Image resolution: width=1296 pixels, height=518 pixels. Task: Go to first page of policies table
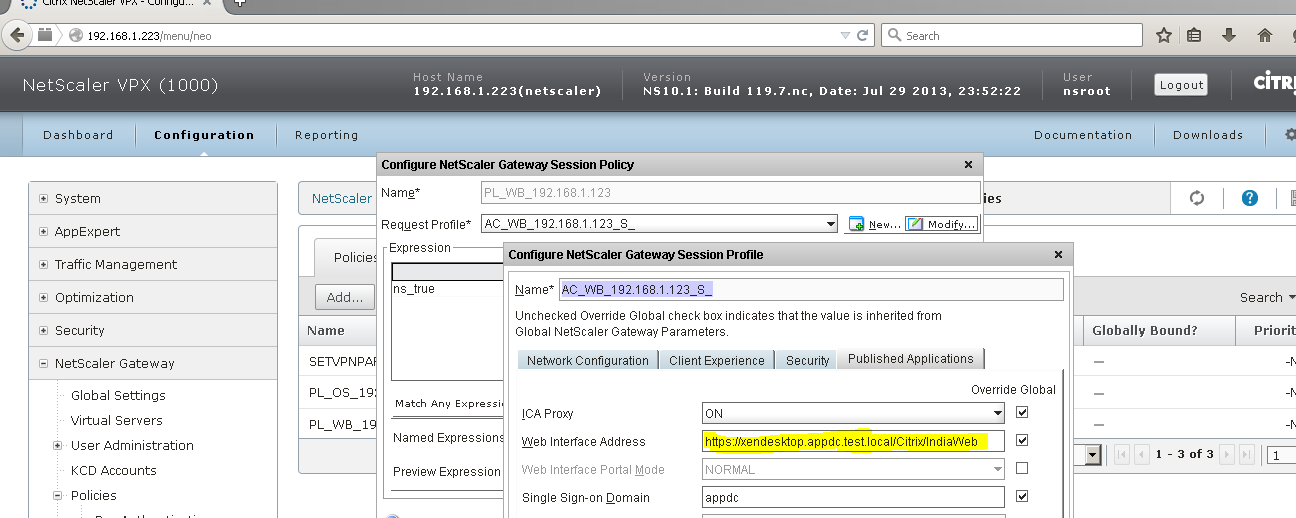pos(1122,454)
